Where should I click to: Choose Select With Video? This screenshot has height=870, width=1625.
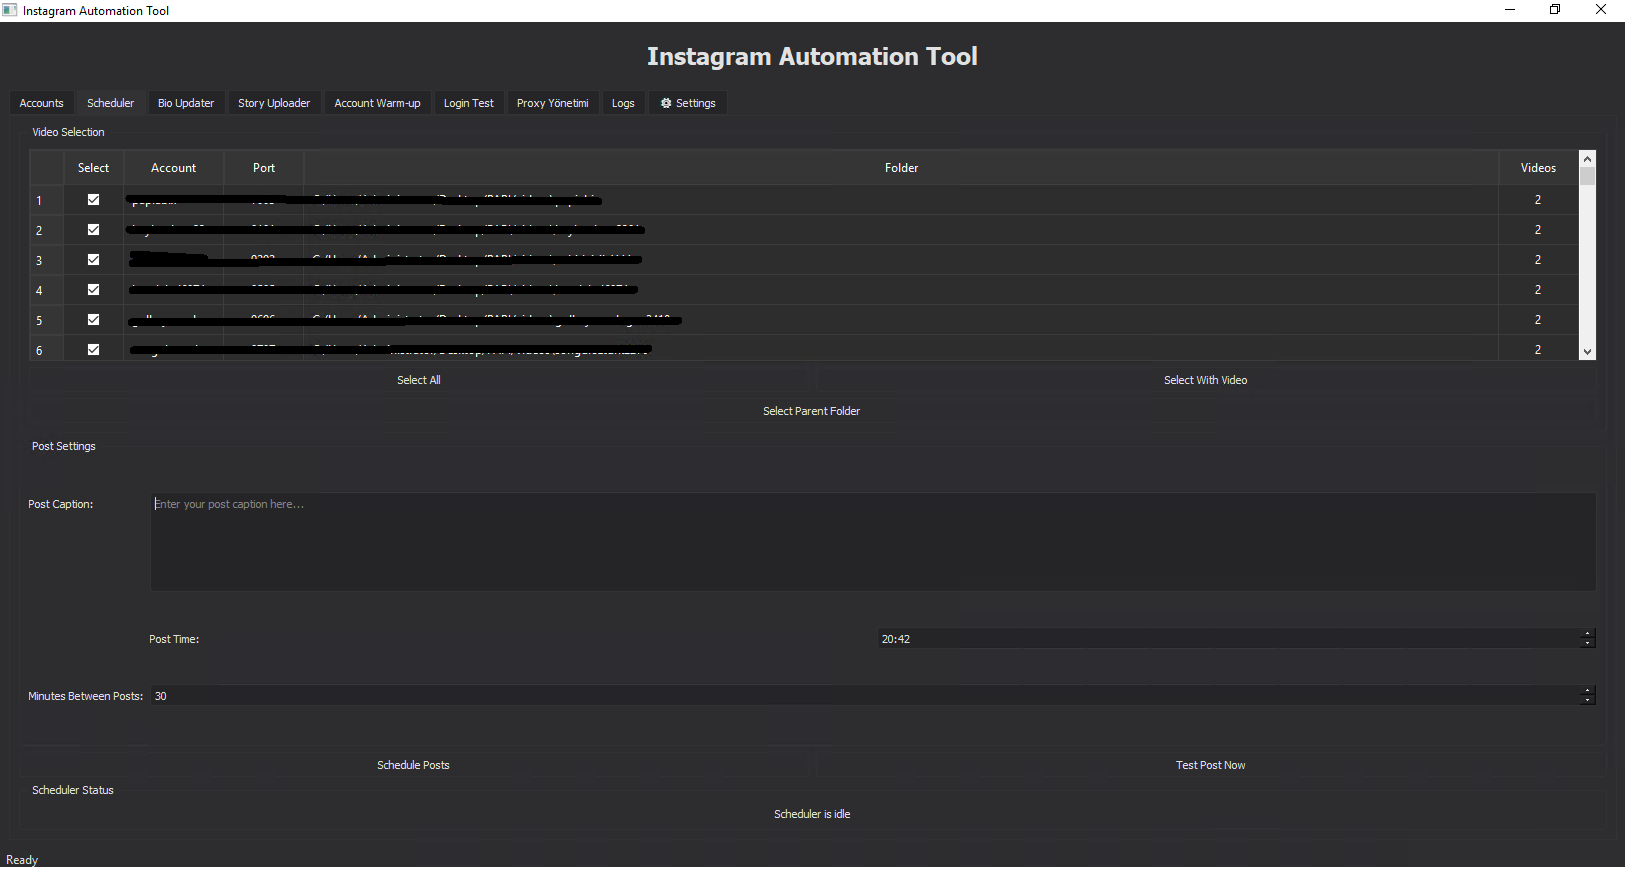pos(1205,380)
